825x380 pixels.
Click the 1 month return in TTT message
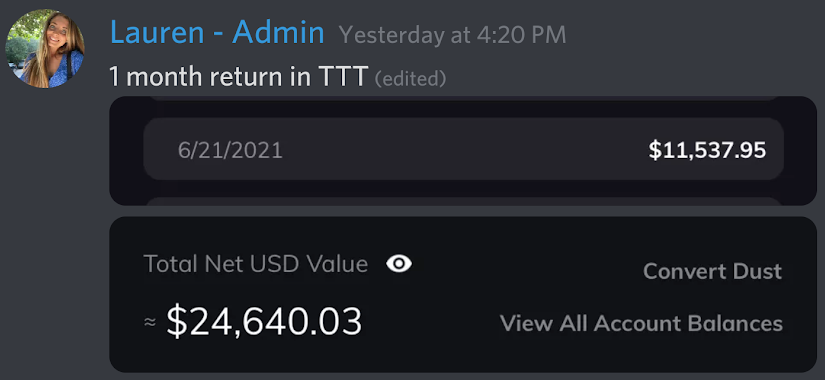click(238, 77)
